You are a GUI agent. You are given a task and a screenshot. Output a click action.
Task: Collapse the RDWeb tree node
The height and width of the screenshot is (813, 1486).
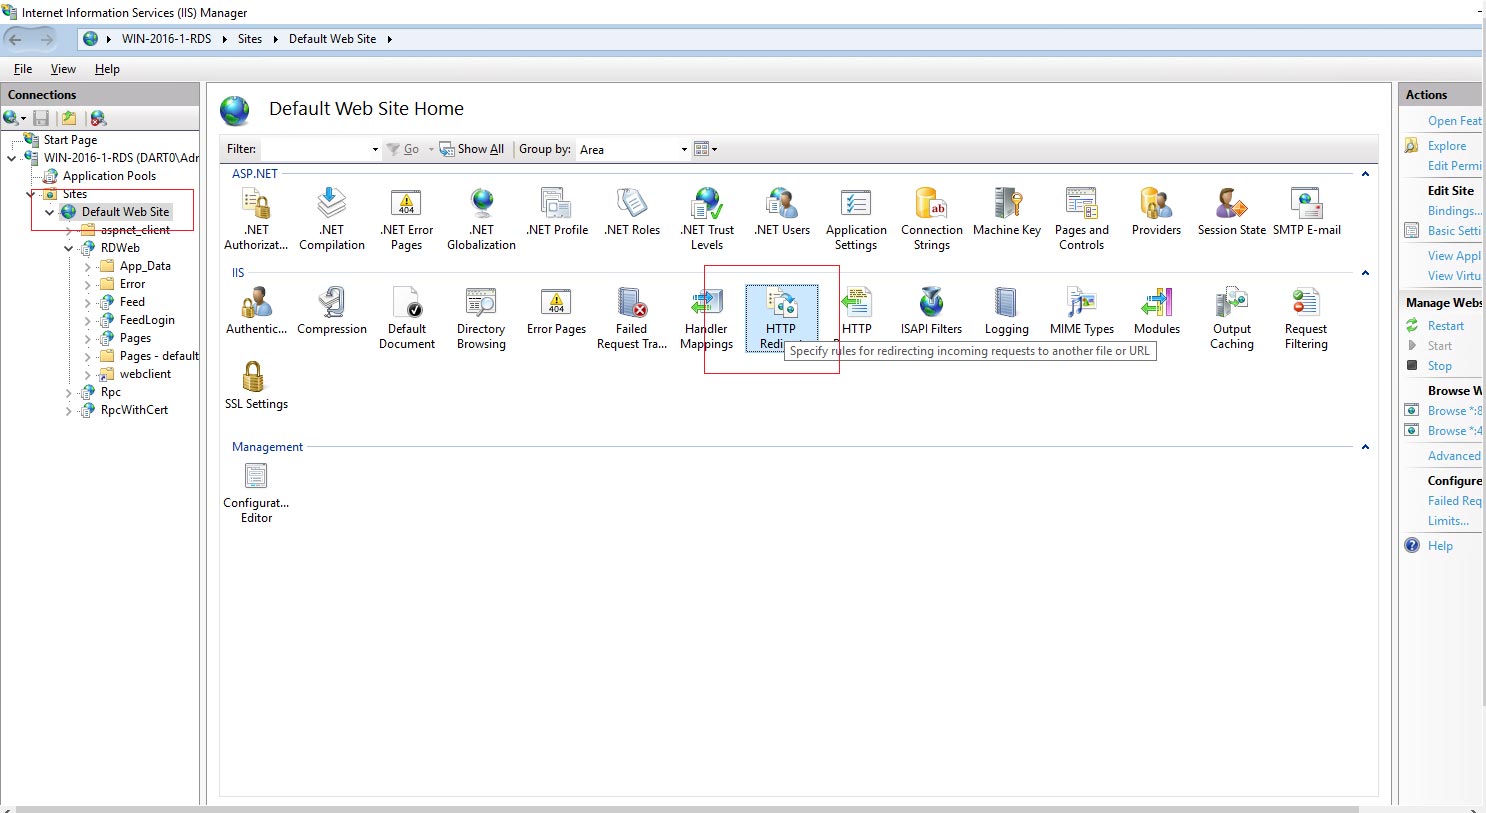coord(68,248)
